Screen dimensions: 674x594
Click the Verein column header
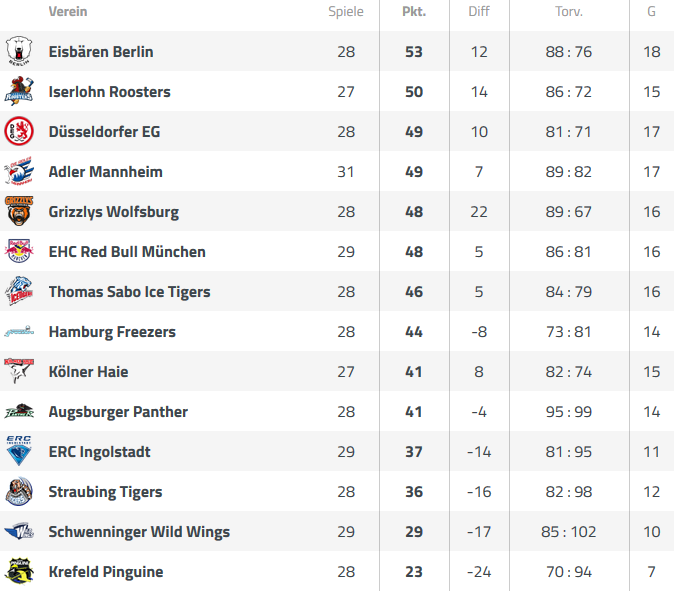coord(68,12)
